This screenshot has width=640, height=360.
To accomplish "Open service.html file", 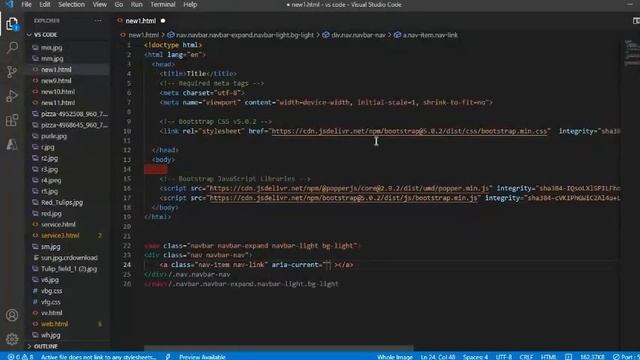I will [58, 224].
